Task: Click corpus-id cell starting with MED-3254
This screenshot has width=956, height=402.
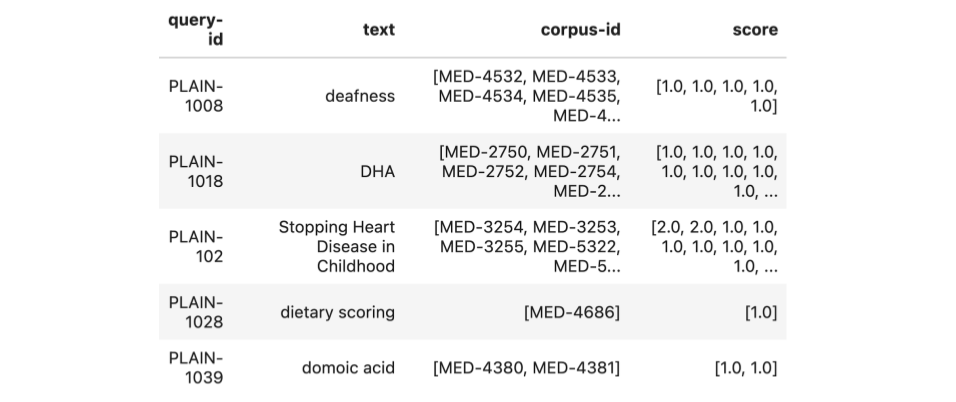Action: point(526,247)
